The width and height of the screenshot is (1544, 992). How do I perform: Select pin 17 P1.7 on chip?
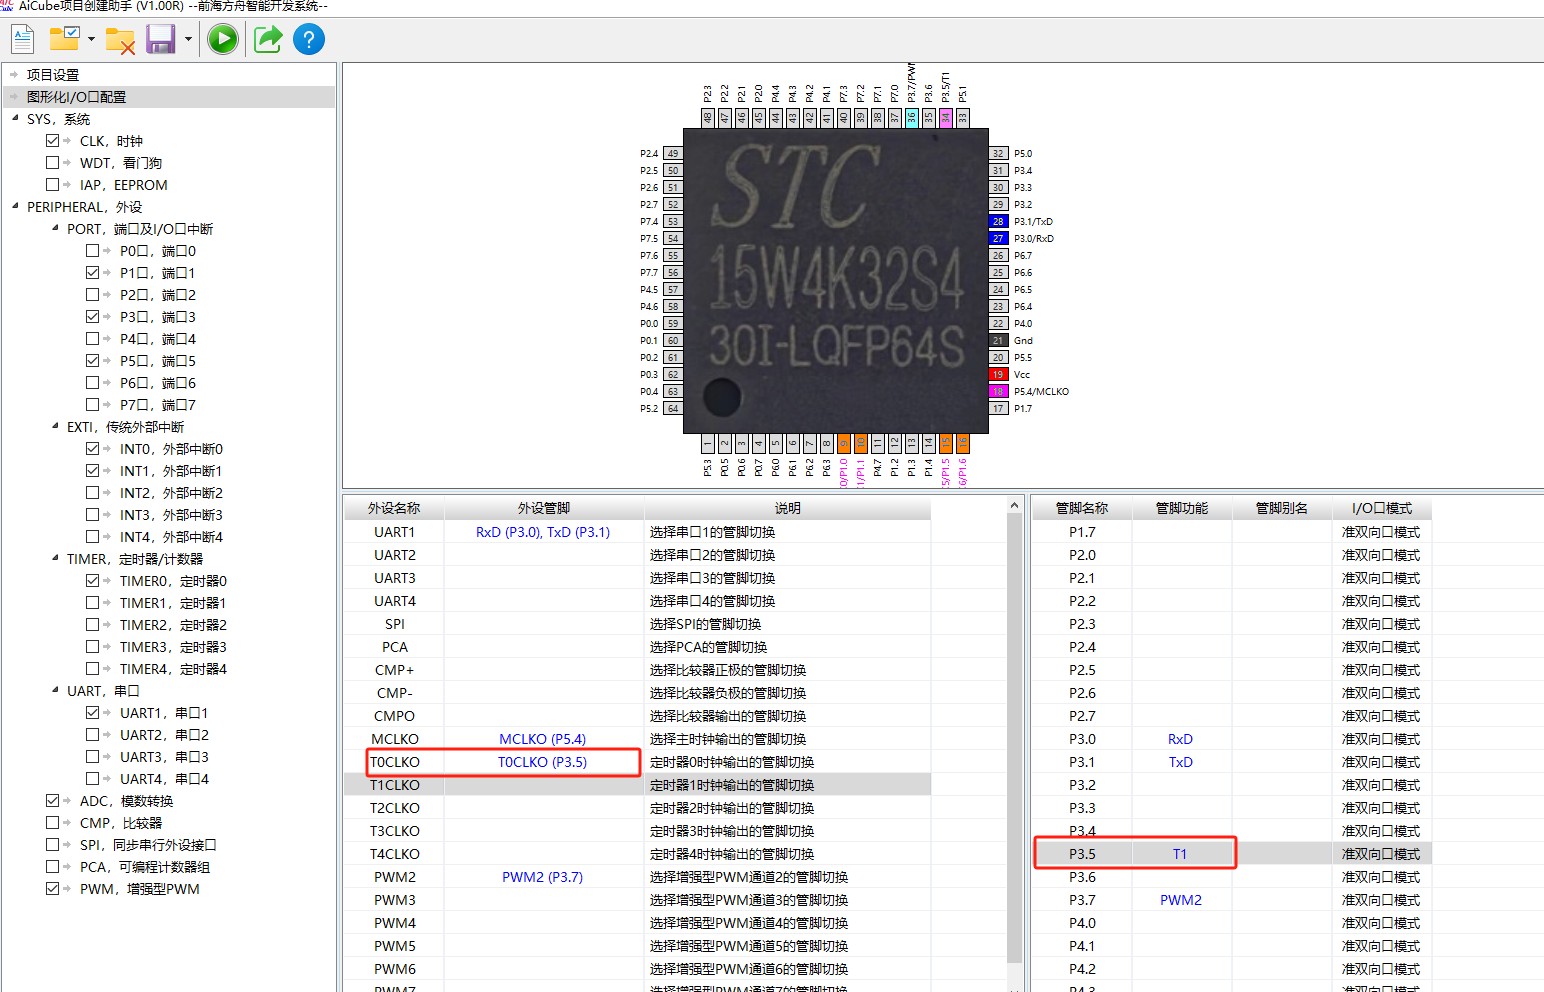click(x=998, y=409)
